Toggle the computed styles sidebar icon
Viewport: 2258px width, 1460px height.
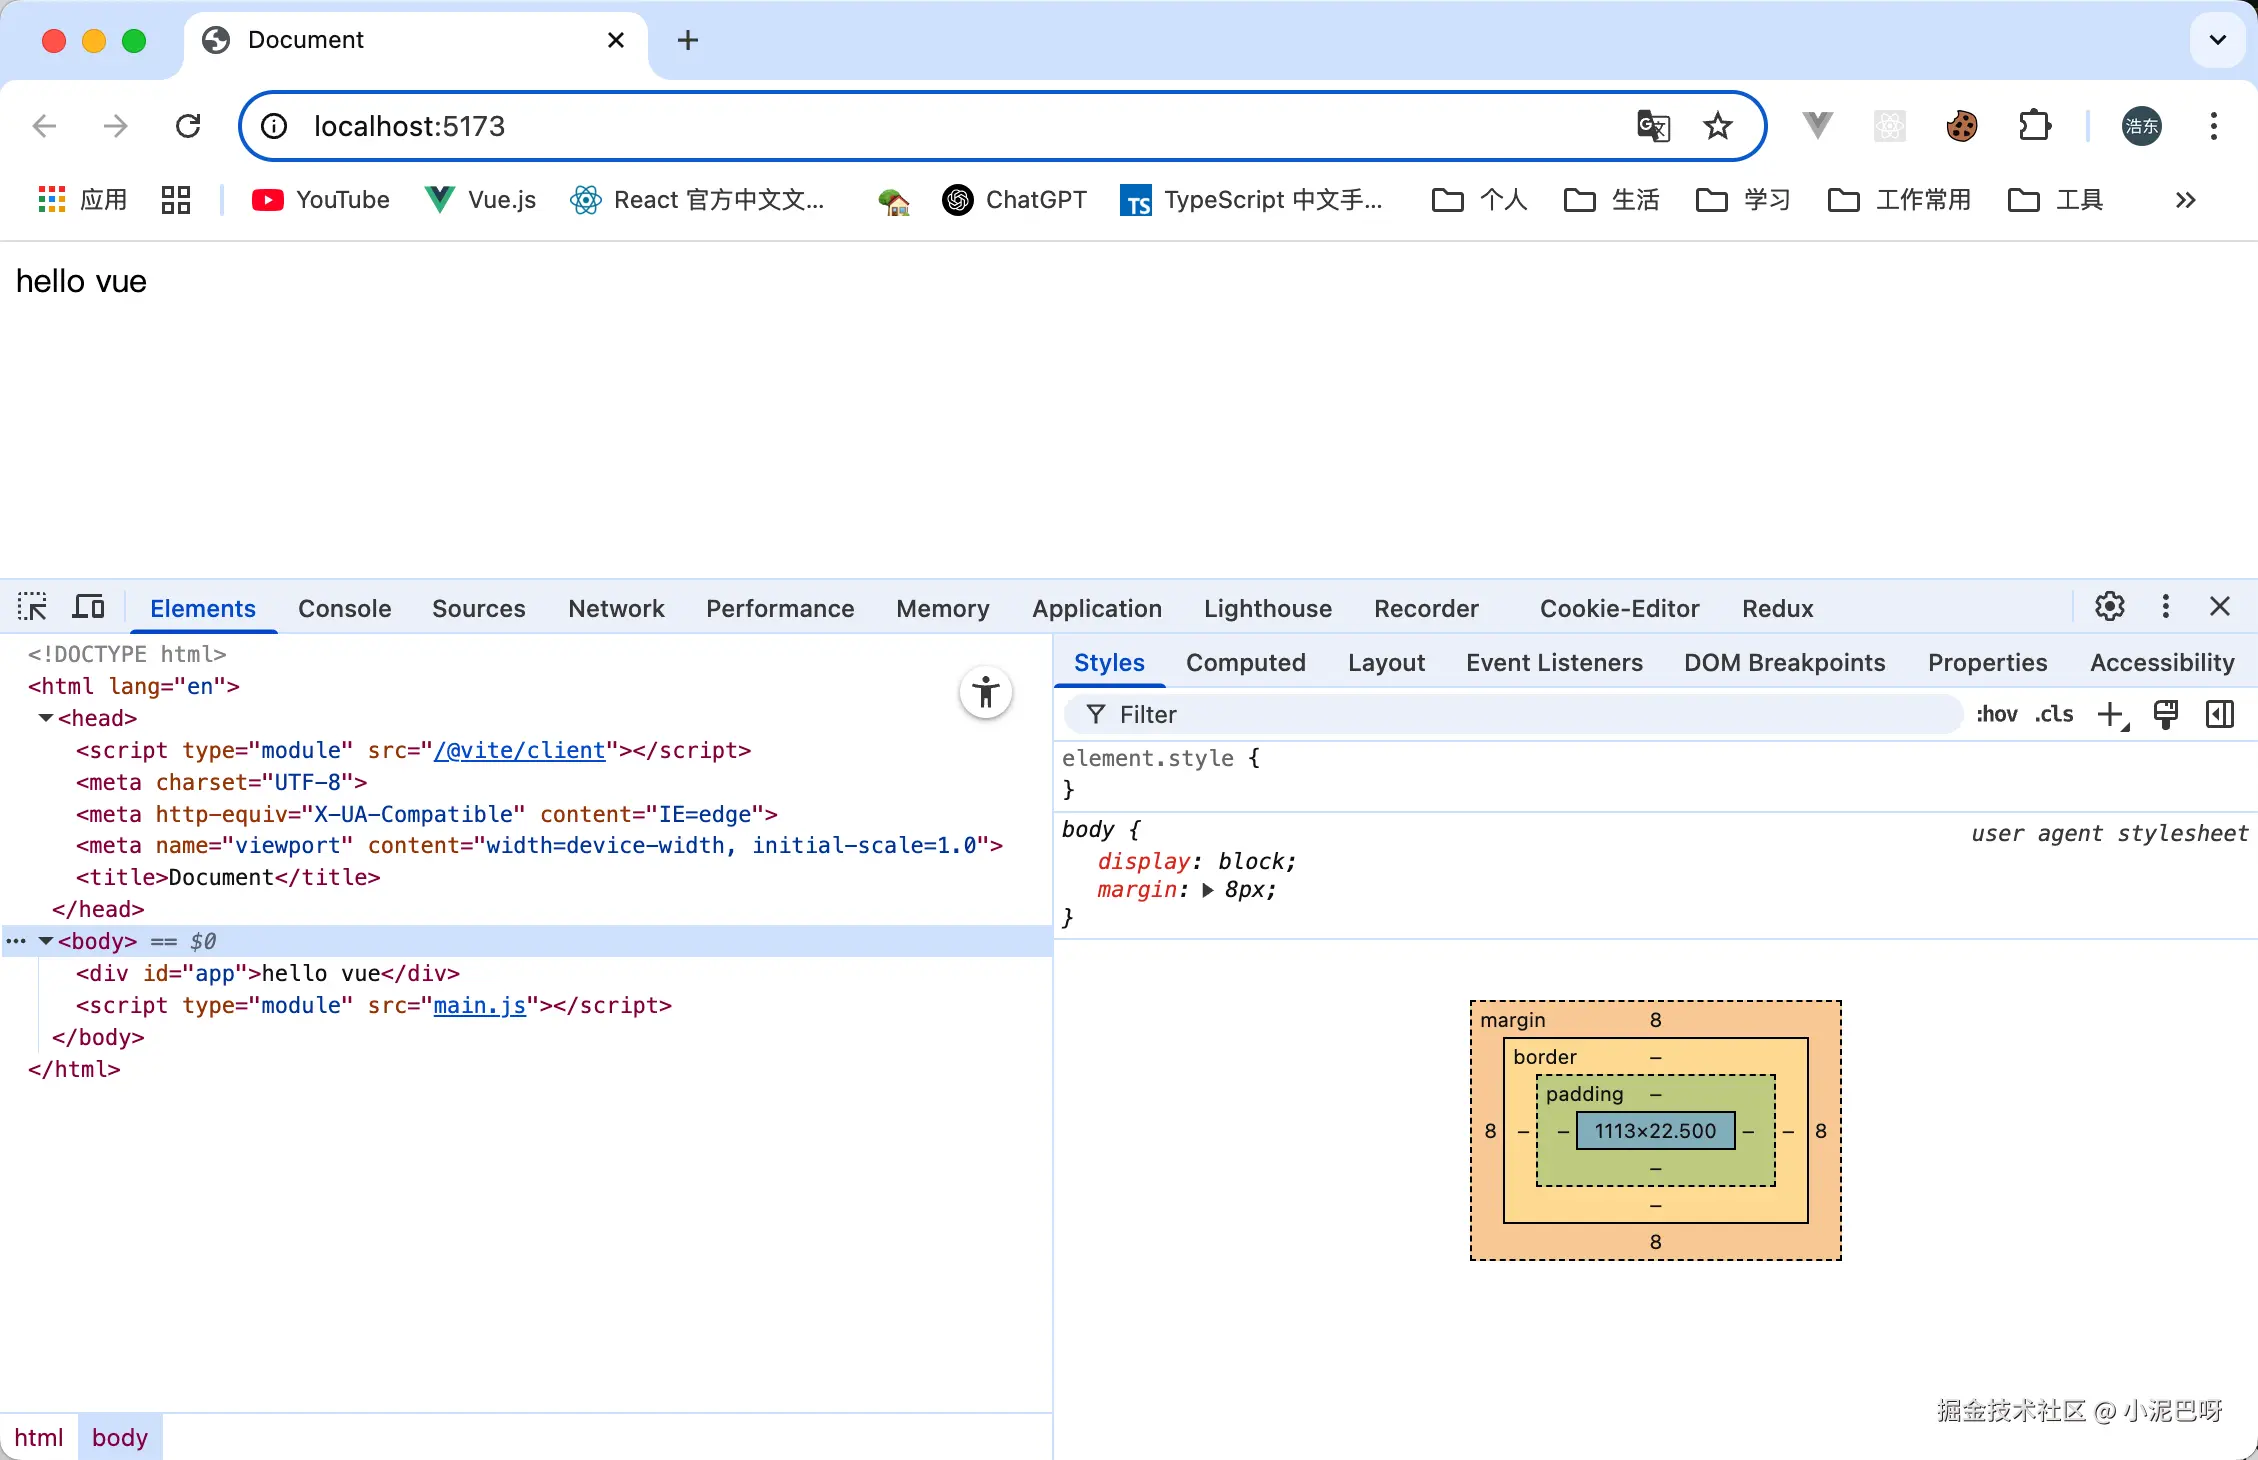point(2219,714)
